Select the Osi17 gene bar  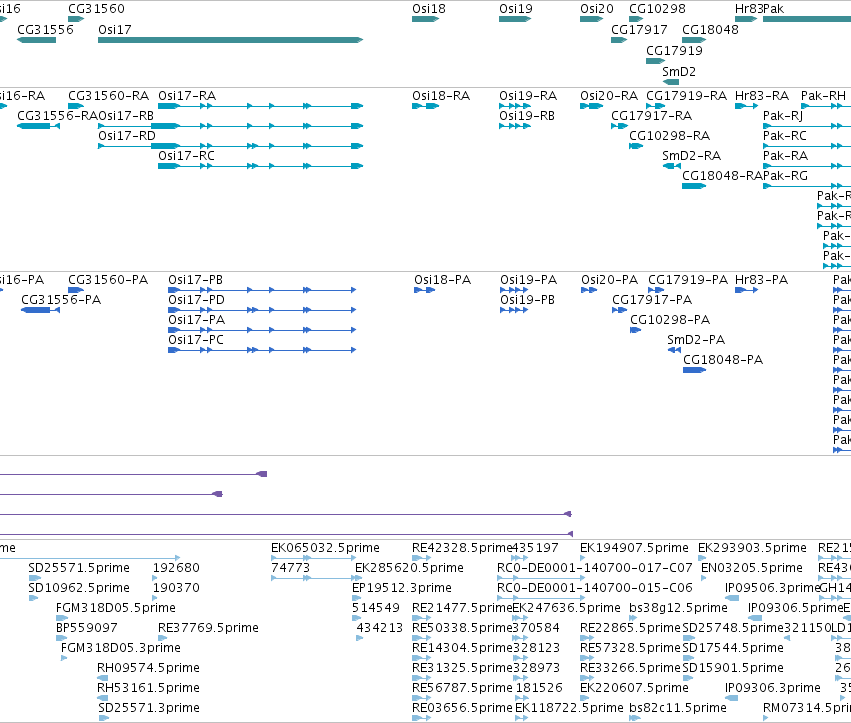tap(231, 40)
